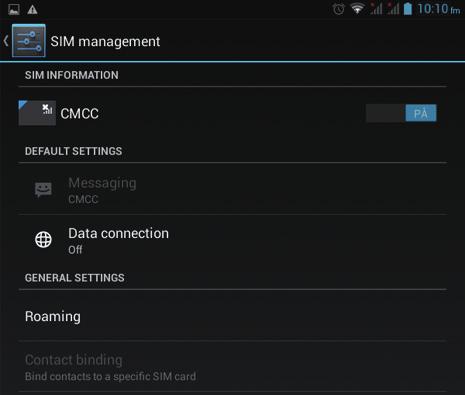Open the Messaging default SIM selector
Screen dimensions: 465x395
[x=232, y=189]
